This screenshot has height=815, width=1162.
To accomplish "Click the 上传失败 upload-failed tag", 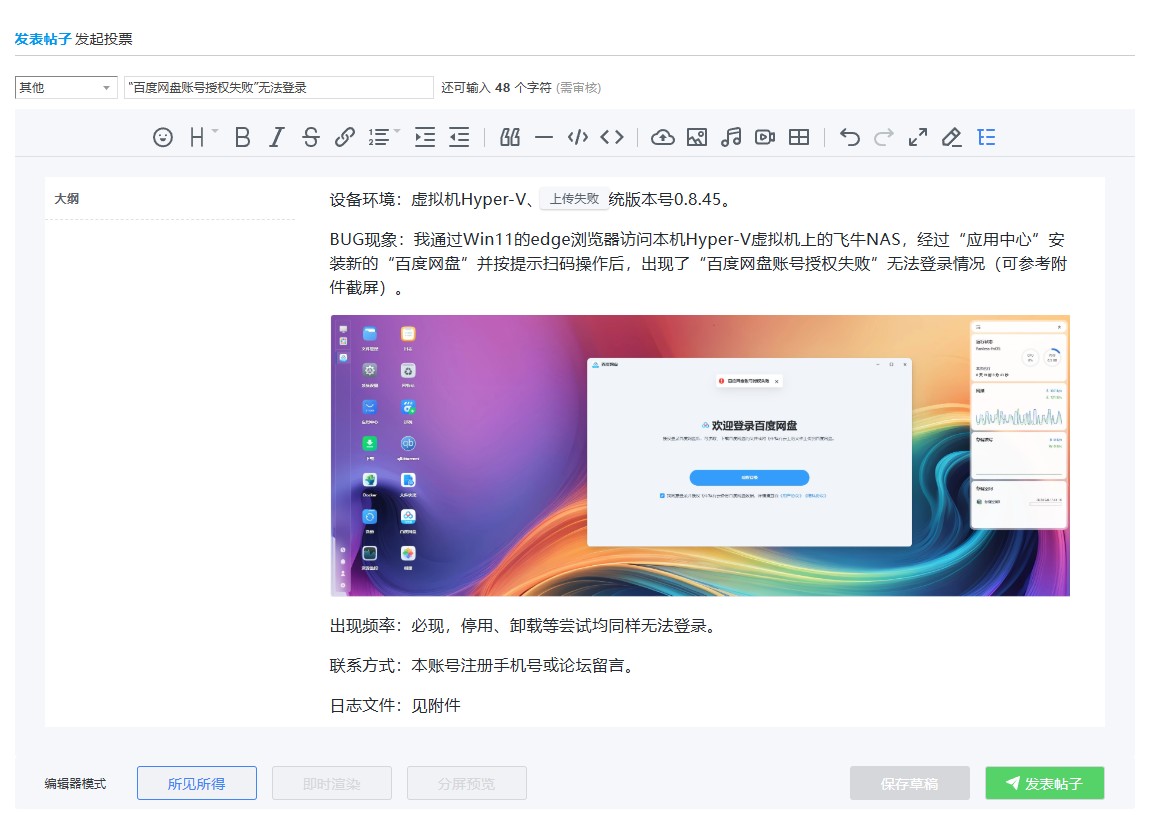I will (574, 199).
